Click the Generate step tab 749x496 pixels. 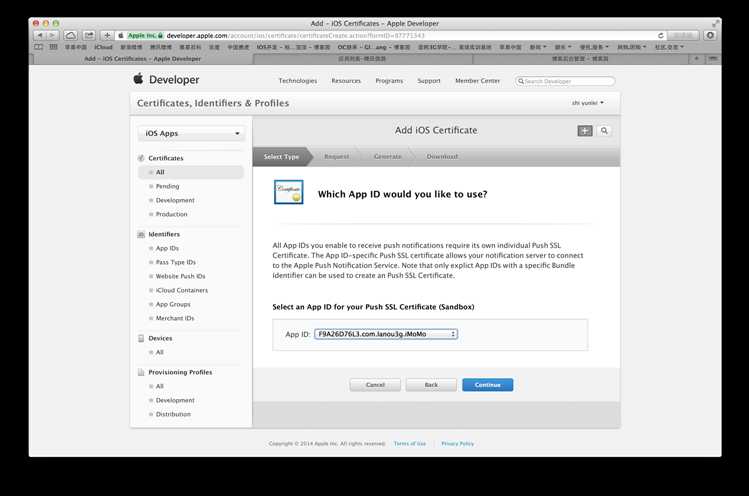click(388, 157)
